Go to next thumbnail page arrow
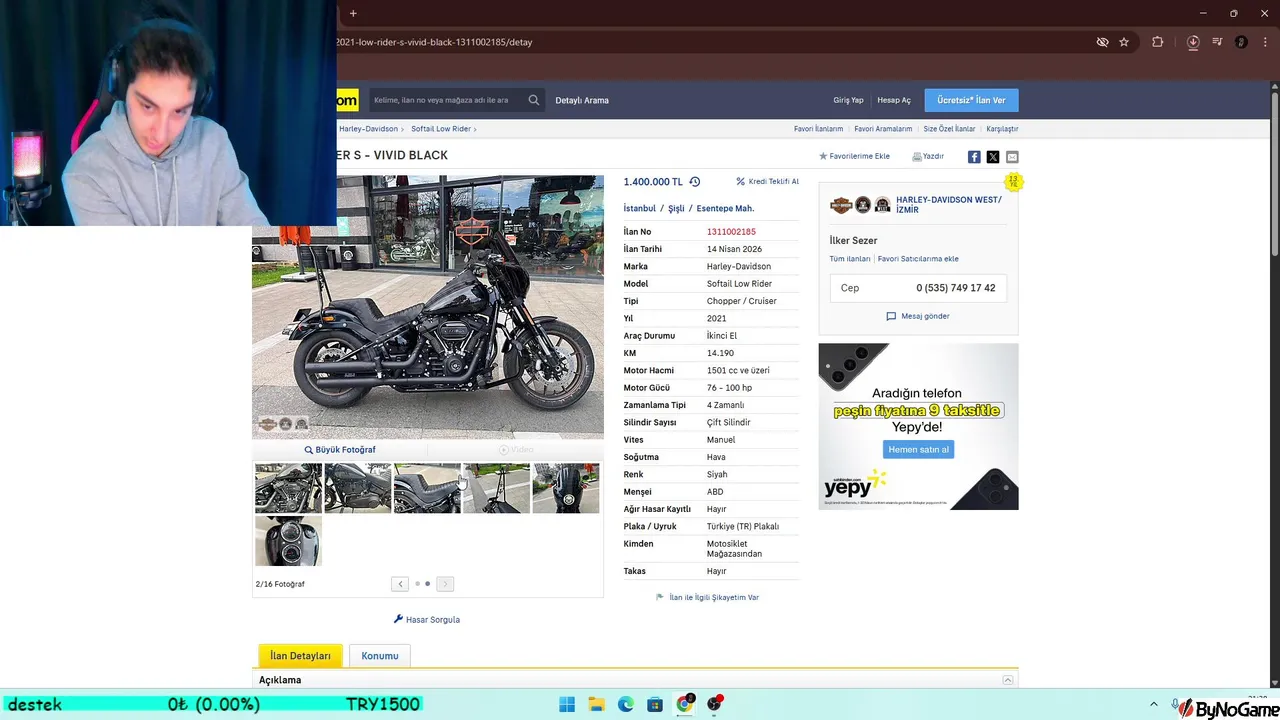Viewport: 1280px width, 720px height. pos(445,584)
